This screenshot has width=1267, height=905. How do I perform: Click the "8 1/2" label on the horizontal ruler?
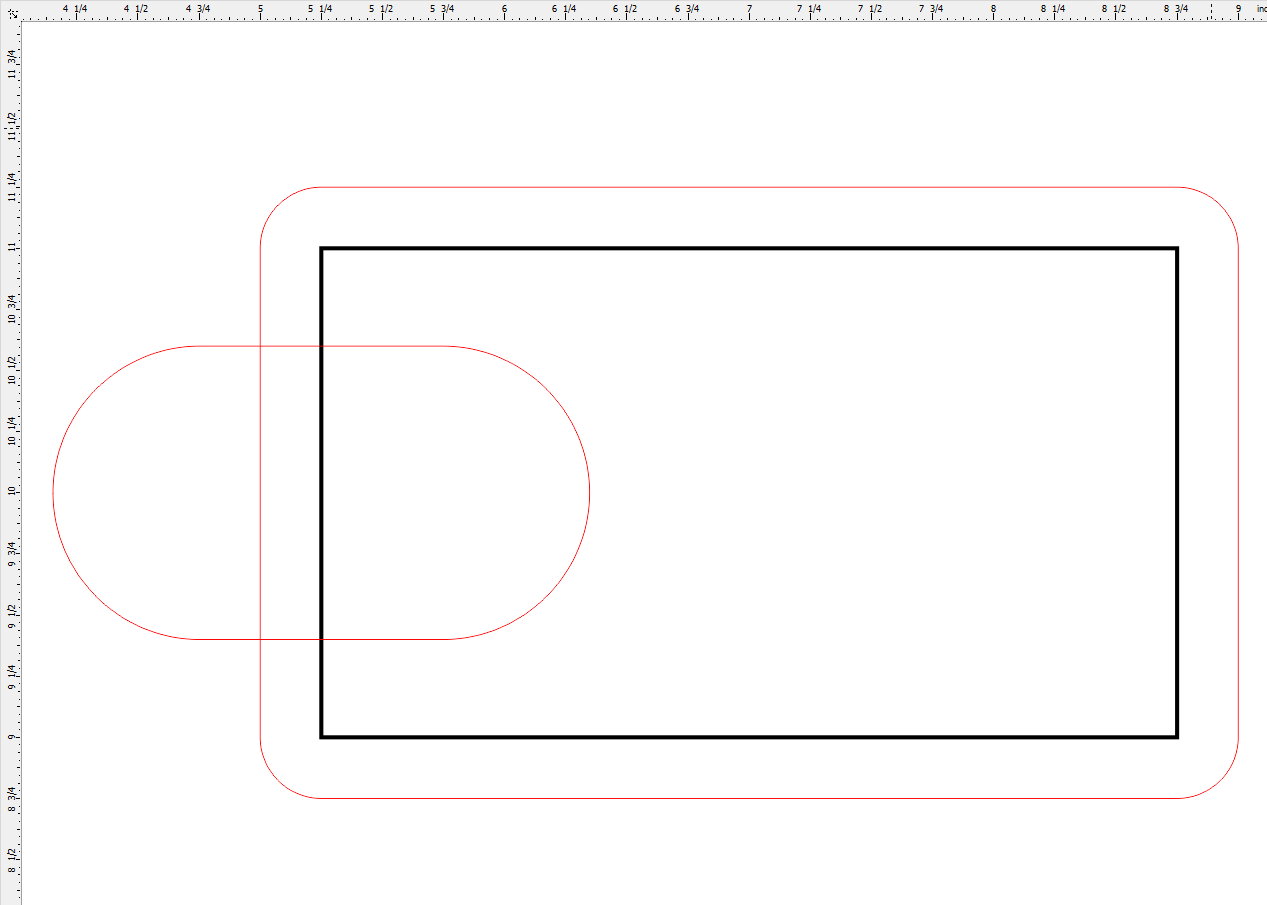pyautogui.click(x=1113, y=8)
